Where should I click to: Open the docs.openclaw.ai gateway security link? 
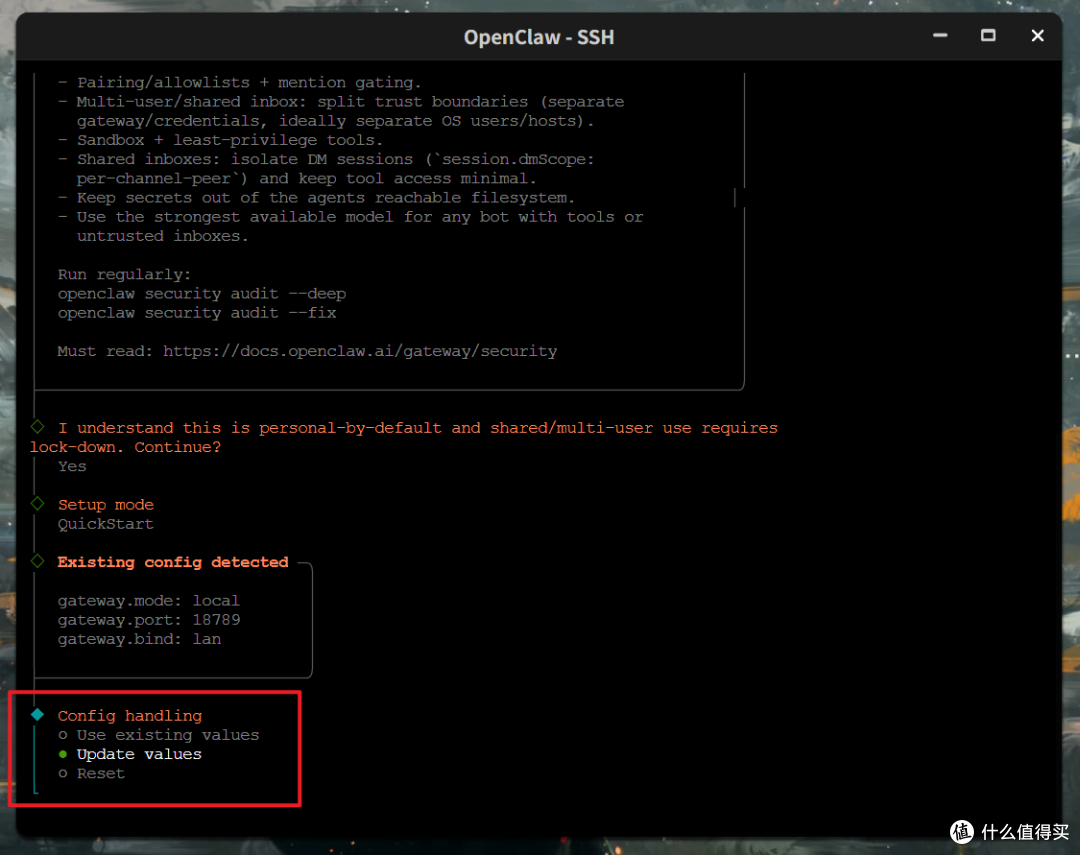point(360,351)
